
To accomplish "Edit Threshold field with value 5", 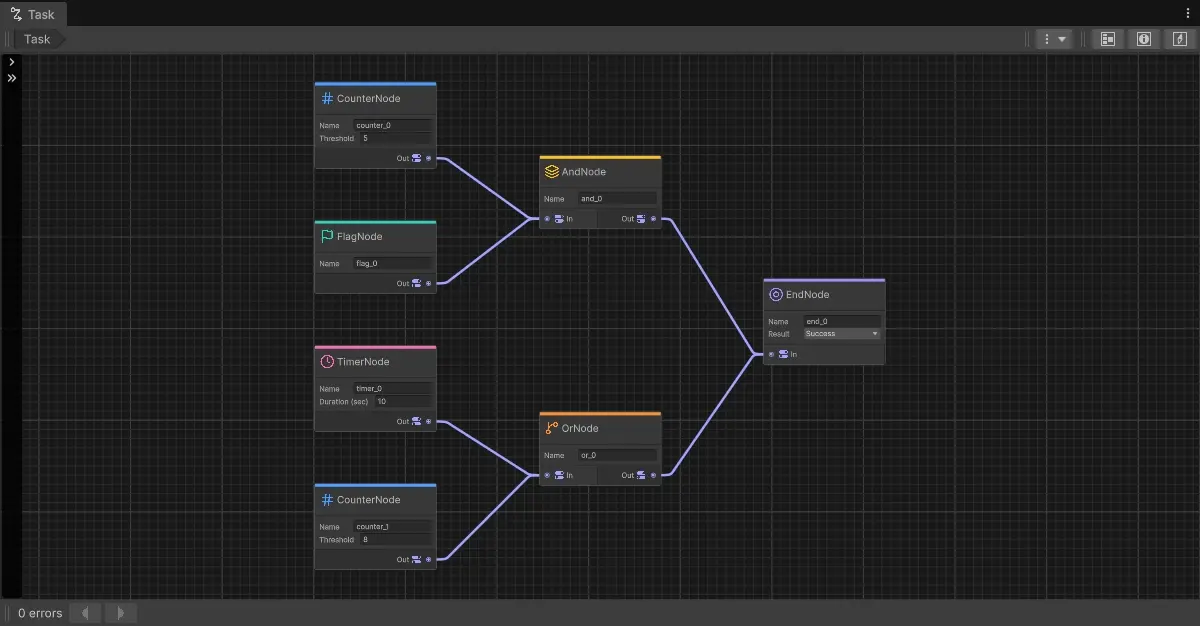I will click(395, 138).
